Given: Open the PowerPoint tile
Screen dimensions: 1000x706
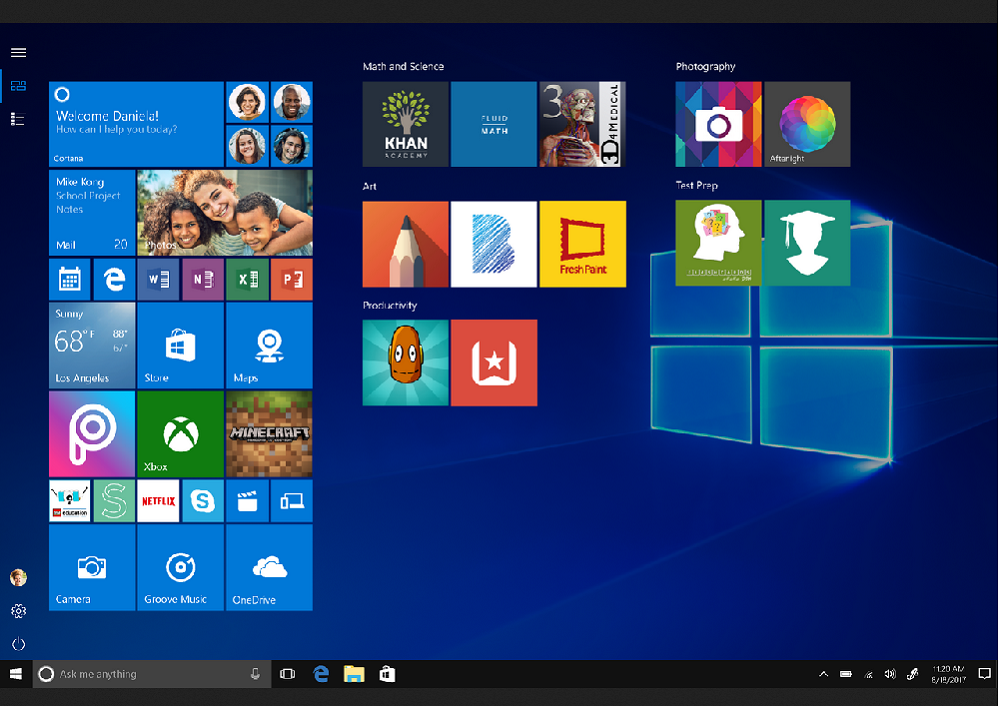Looking at the screenshot, I should (291, 279).
